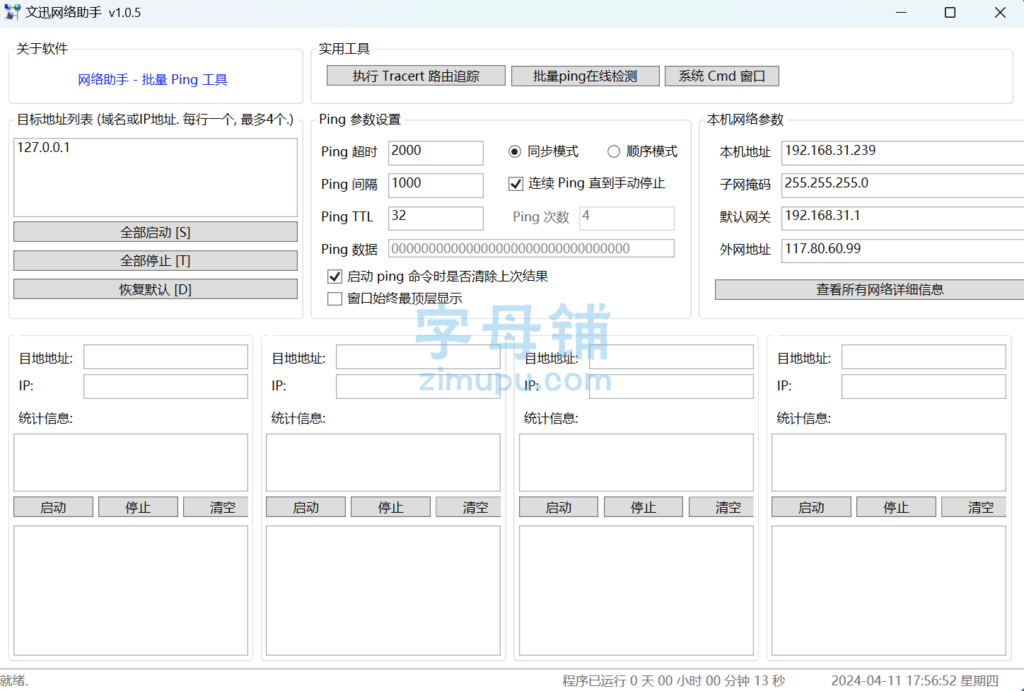Click the 外网地址 field

[903, 250]
